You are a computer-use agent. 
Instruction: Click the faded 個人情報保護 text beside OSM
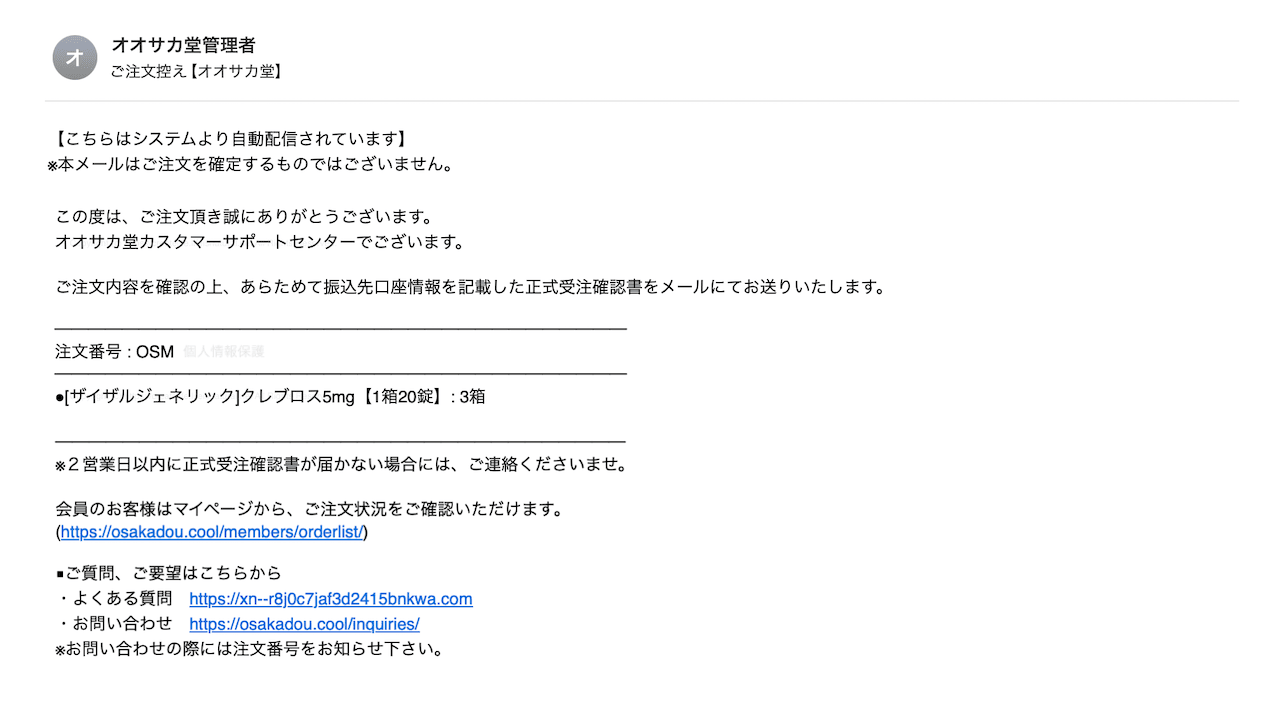click(x=223, y=352)
